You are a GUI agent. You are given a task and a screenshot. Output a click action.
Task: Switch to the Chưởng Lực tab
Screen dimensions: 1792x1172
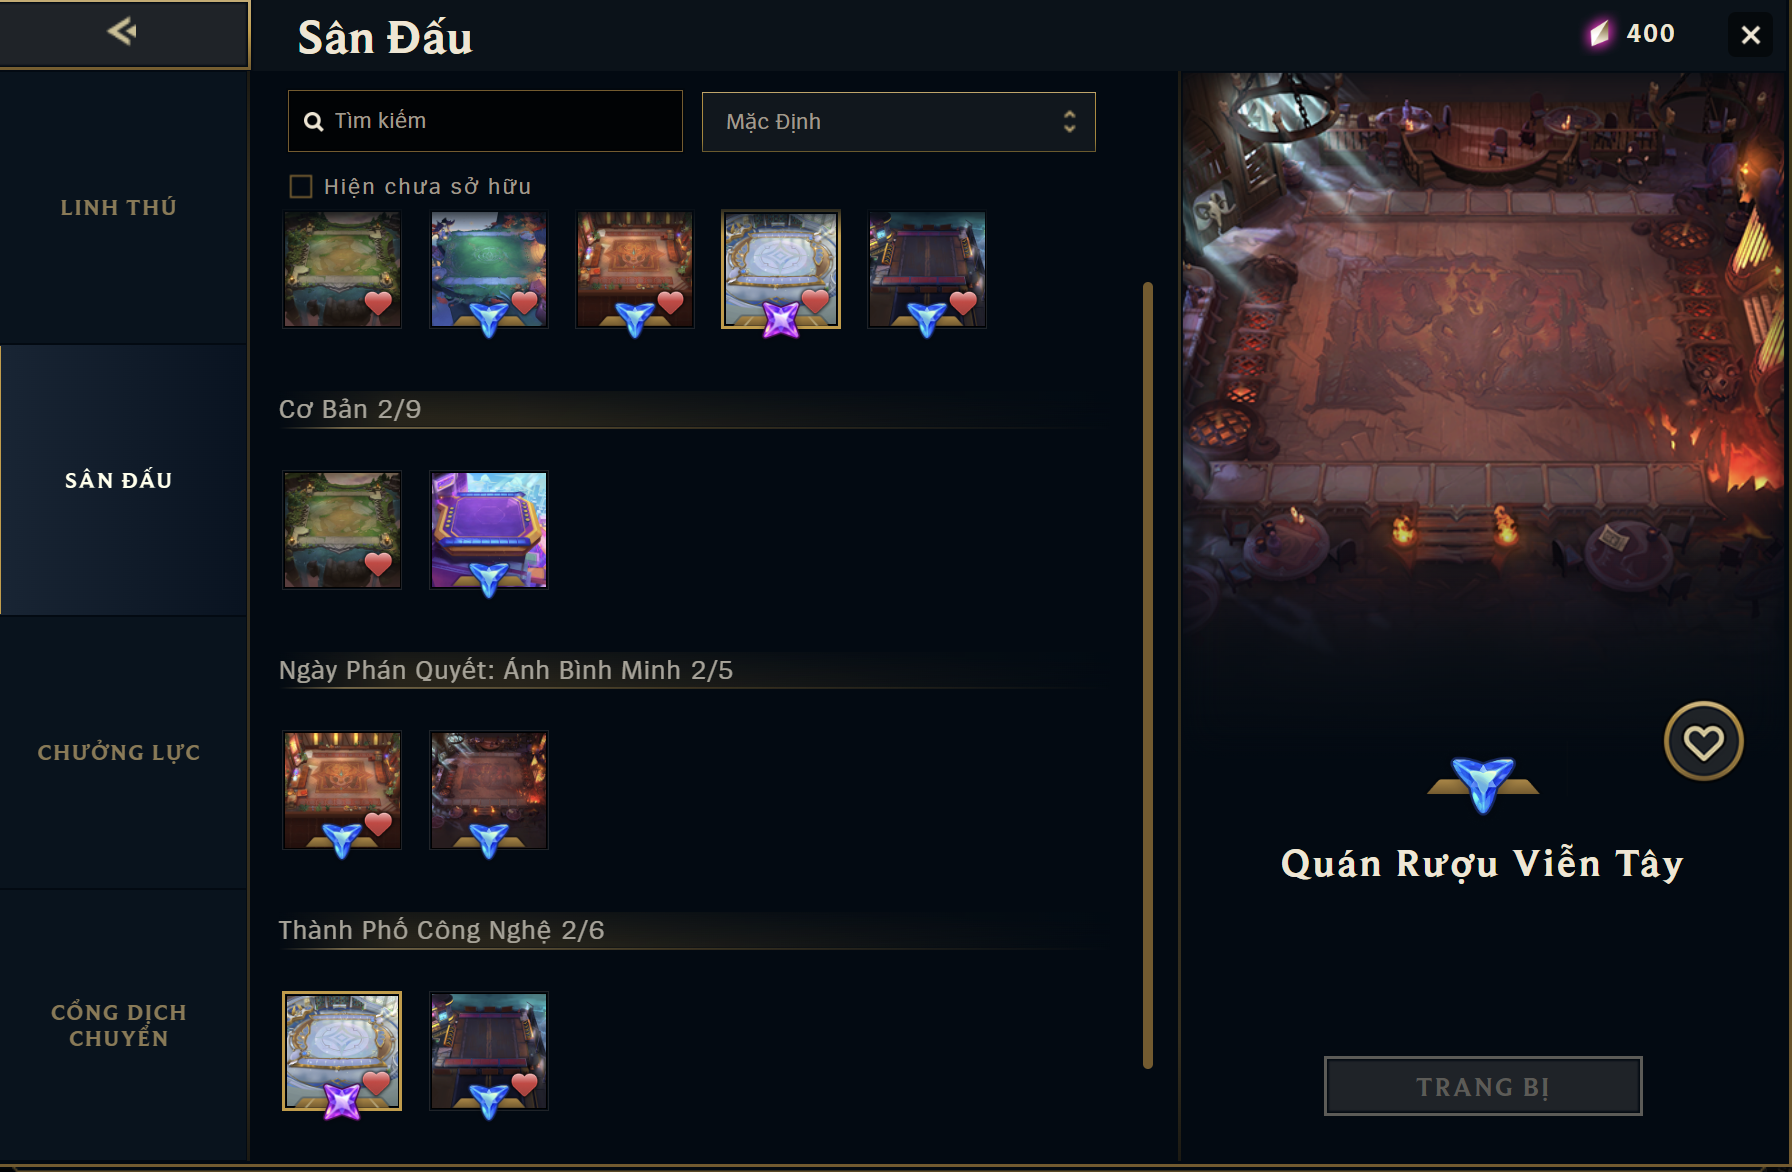pos(119,752)
